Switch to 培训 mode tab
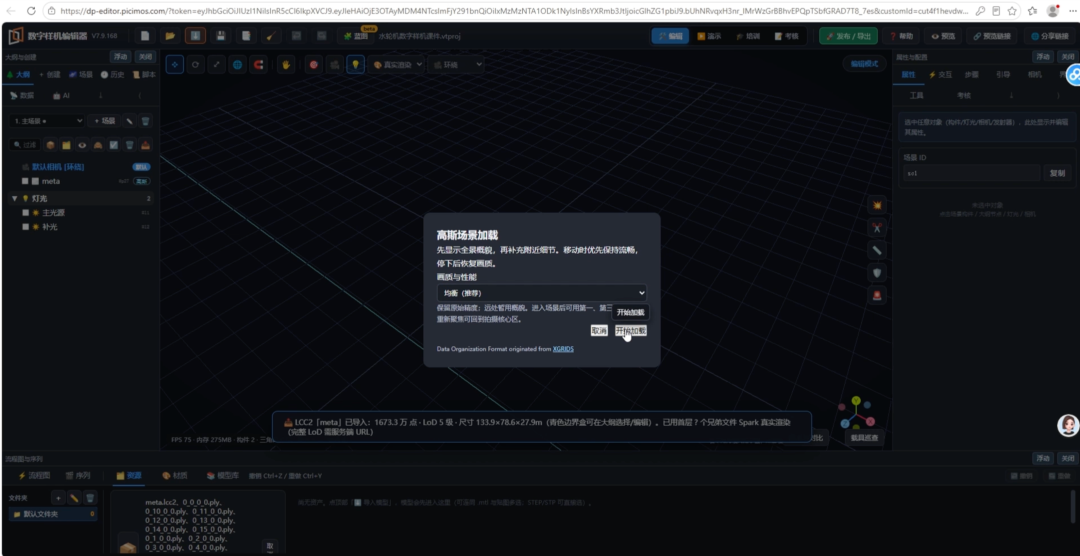The width and height of the screenshot is (1080, 556). (x=748, y=36)
